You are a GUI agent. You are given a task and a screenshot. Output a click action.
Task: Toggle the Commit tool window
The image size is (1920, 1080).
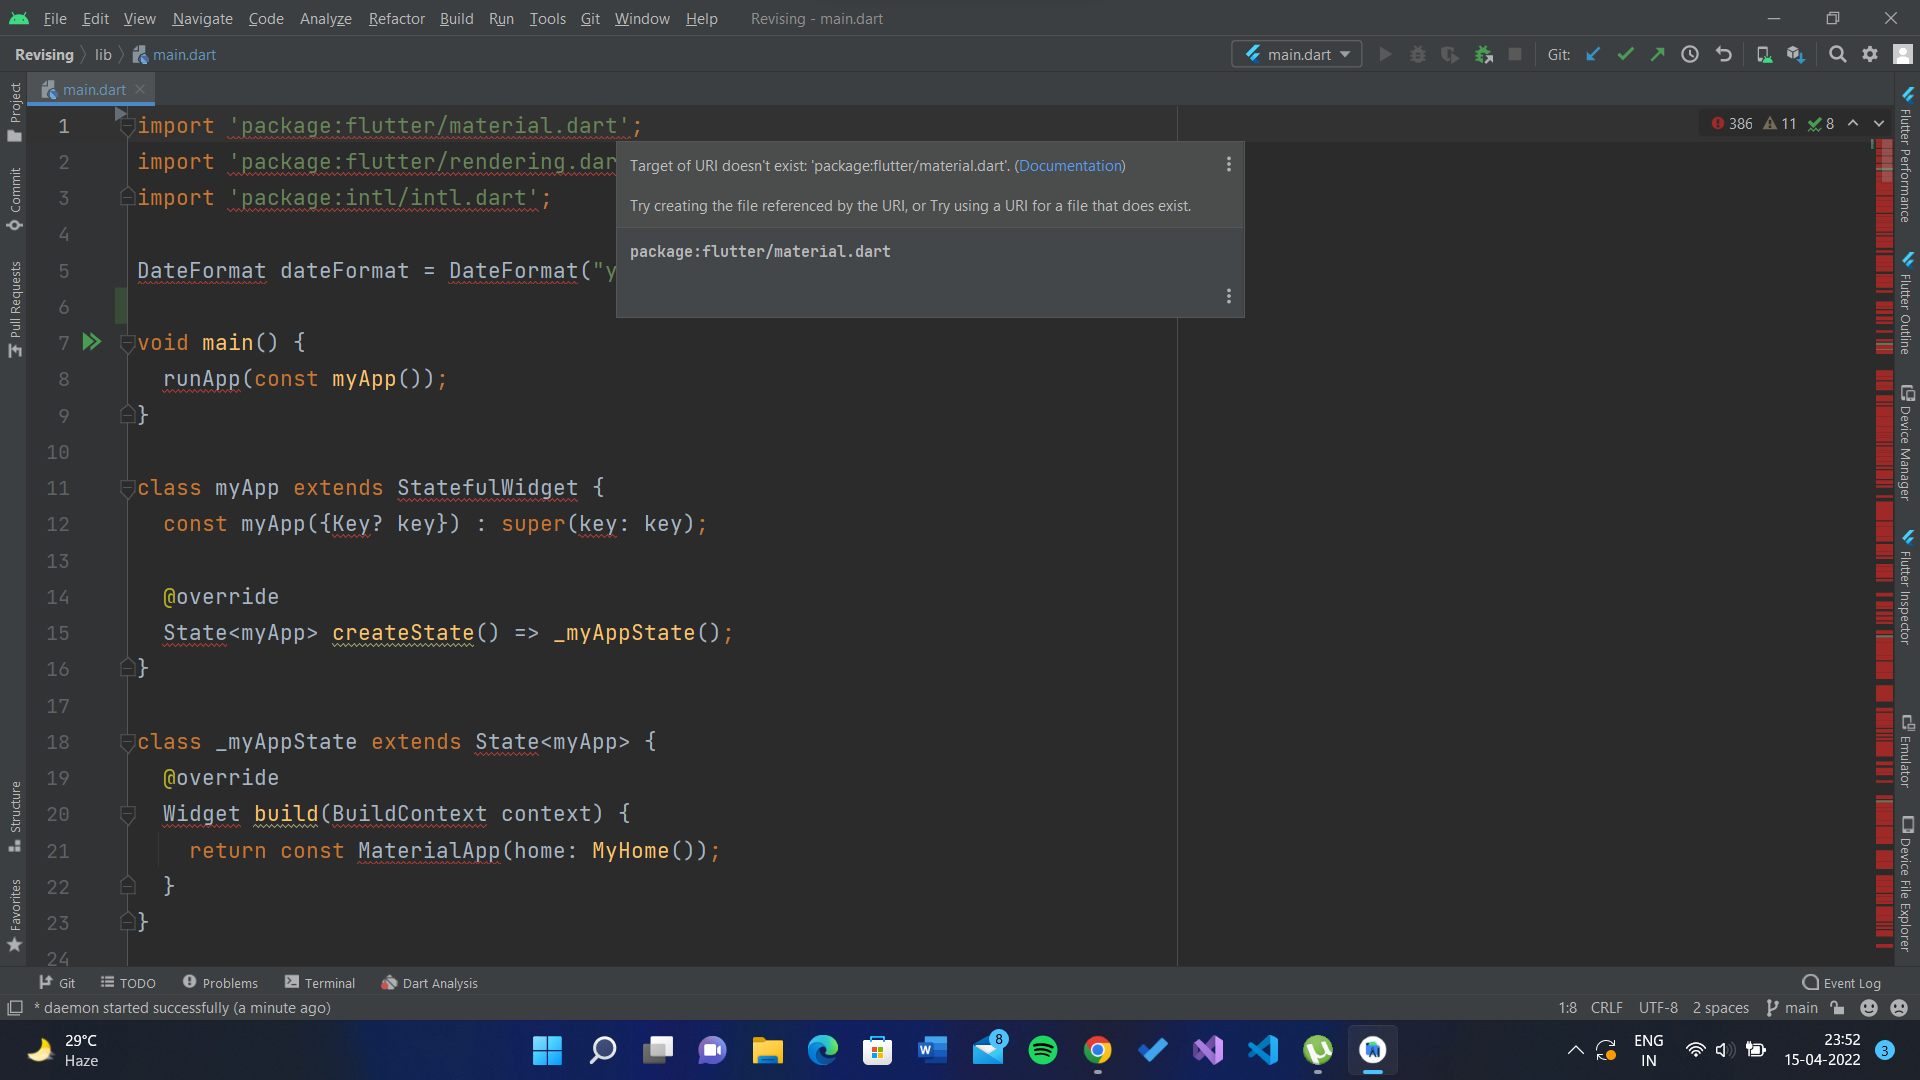tap(15, 199)
